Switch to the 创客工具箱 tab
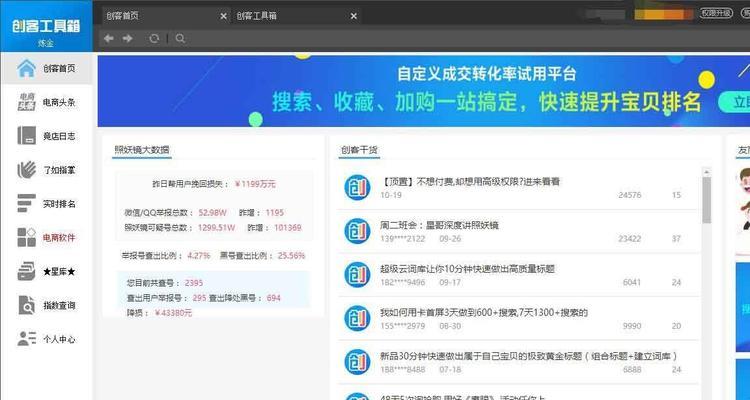Screen dimensions: 750x400 point(296,16)
